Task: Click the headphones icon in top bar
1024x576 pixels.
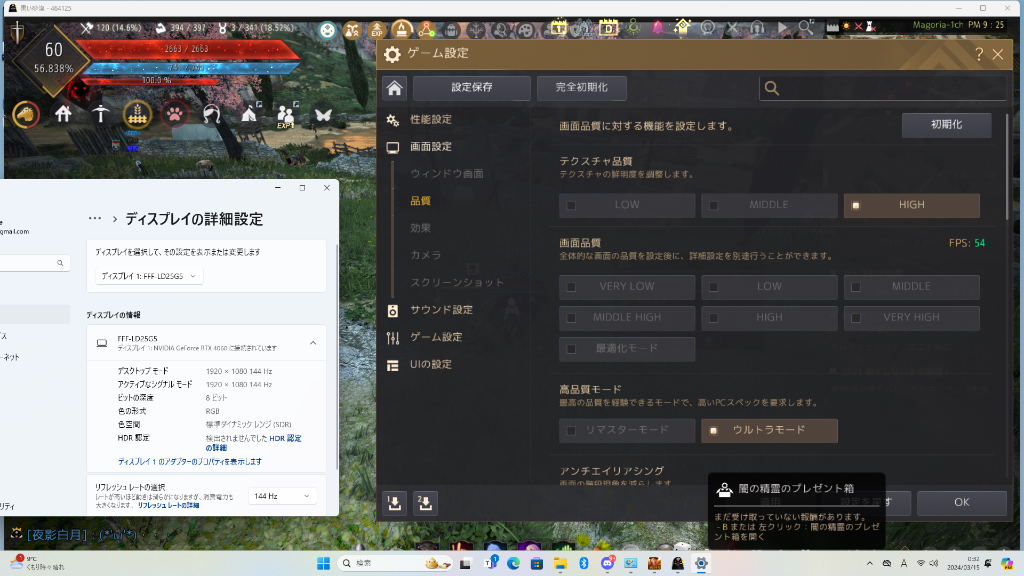Action: [x=757, y=28]
